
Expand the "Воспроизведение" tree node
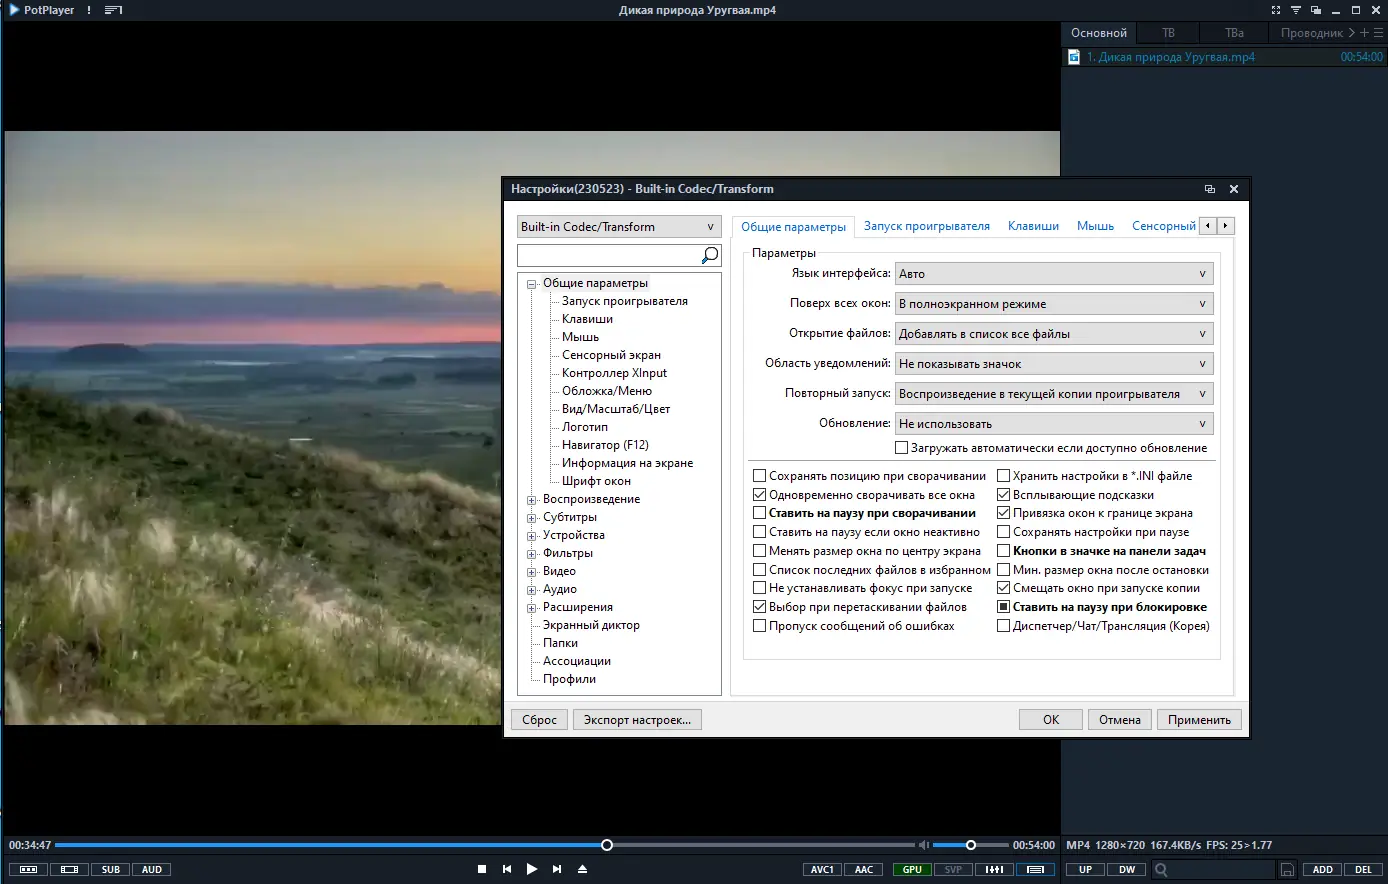(532, 500)
